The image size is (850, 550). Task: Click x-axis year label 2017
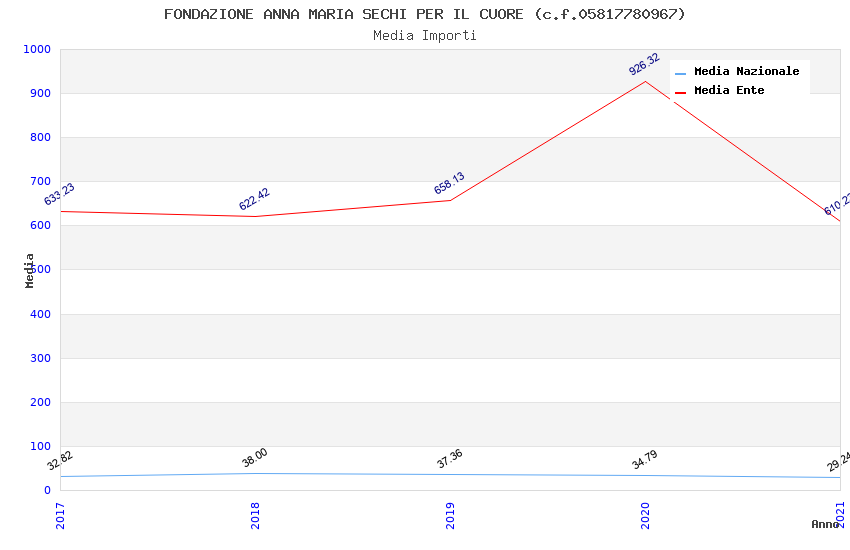[x=60, y=516]
